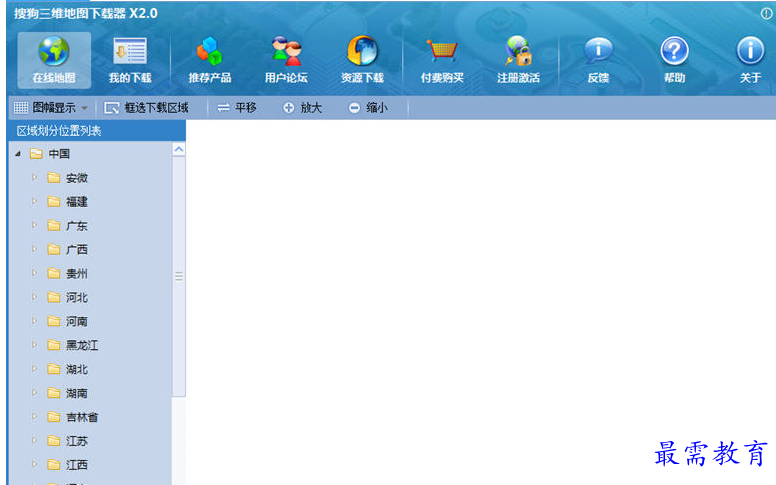The height and width of the screenshot is (485, 776).
Task: Click the region list scroll-up arrow
Action: coord(179,149)
